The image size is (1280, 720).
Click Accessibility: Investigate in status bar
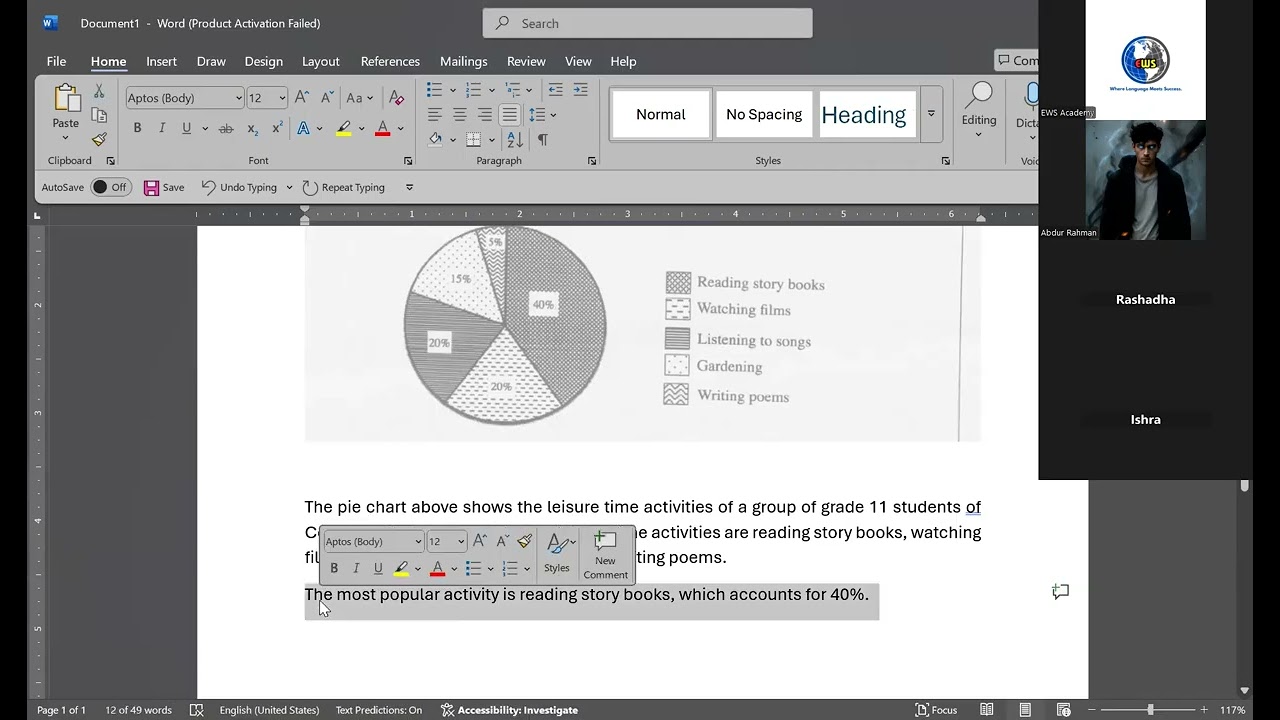[509, 710]
